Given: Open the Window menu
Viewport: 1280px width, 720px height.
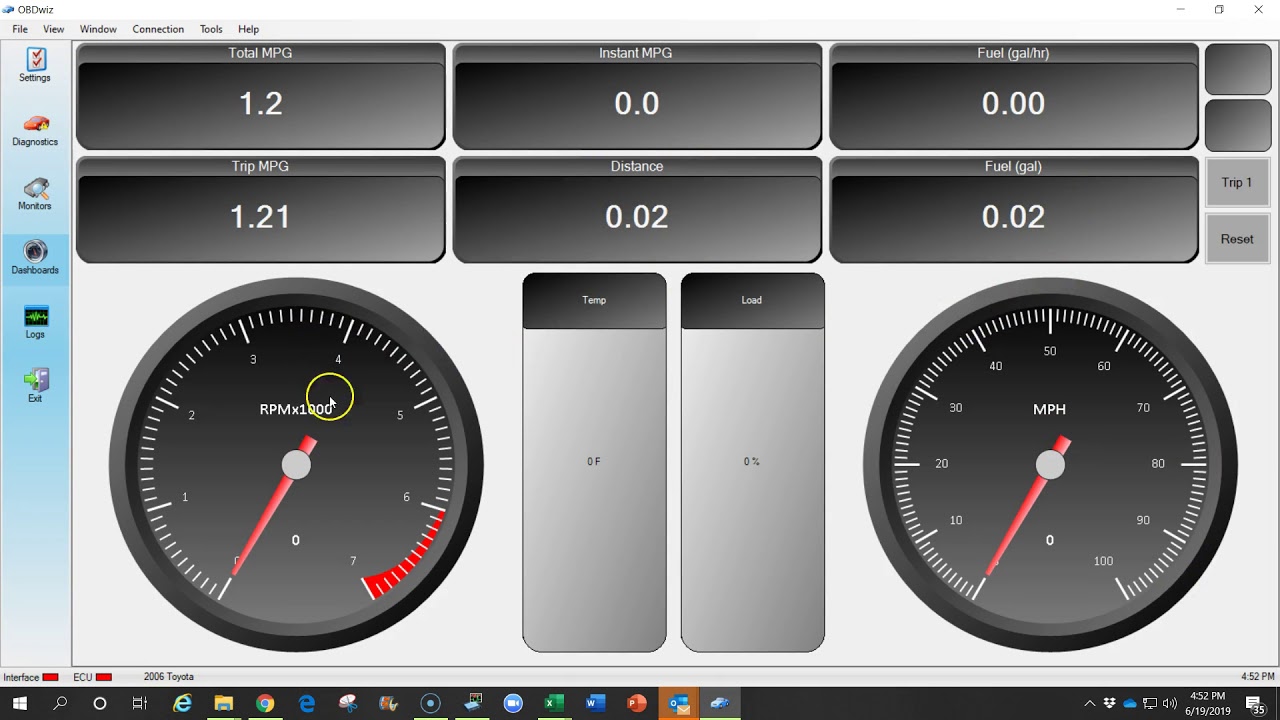Looking at the screenshot, I should pos(98,29).
